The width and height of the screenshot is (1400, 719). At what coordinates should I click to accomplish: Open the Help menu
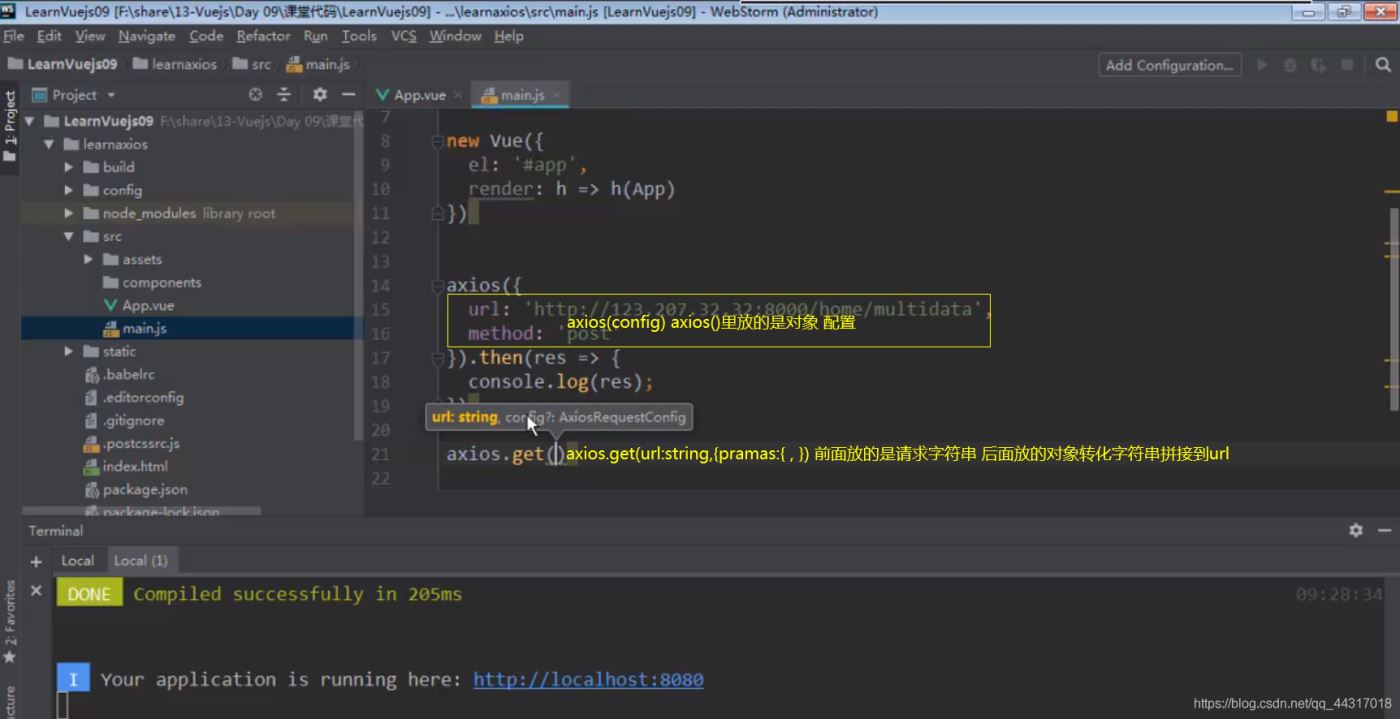click(x=509, y=36)
